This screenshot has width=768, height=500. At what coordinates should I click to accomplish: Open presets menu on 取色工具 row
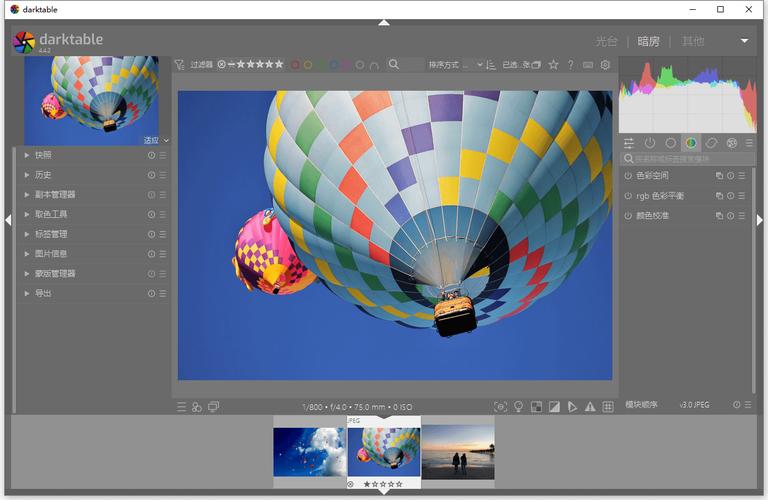tap(163, 214)
